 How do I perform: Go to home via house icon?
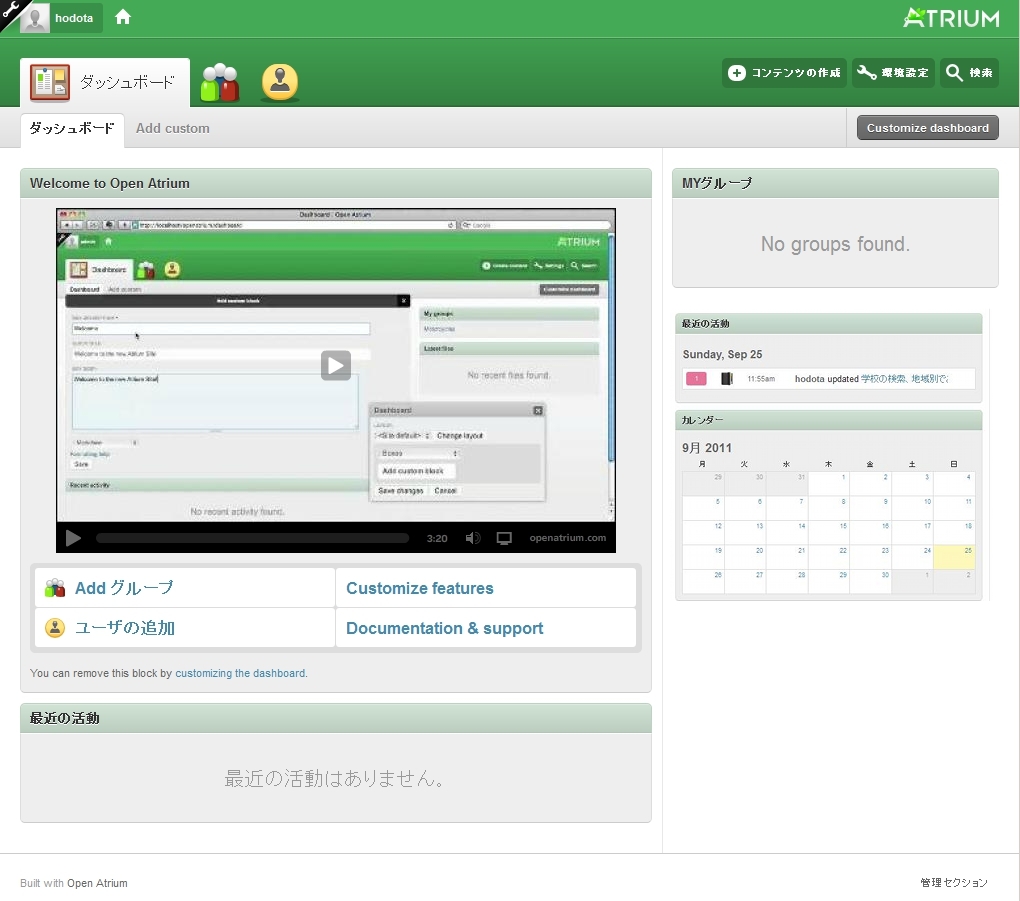tap(123, 18)
